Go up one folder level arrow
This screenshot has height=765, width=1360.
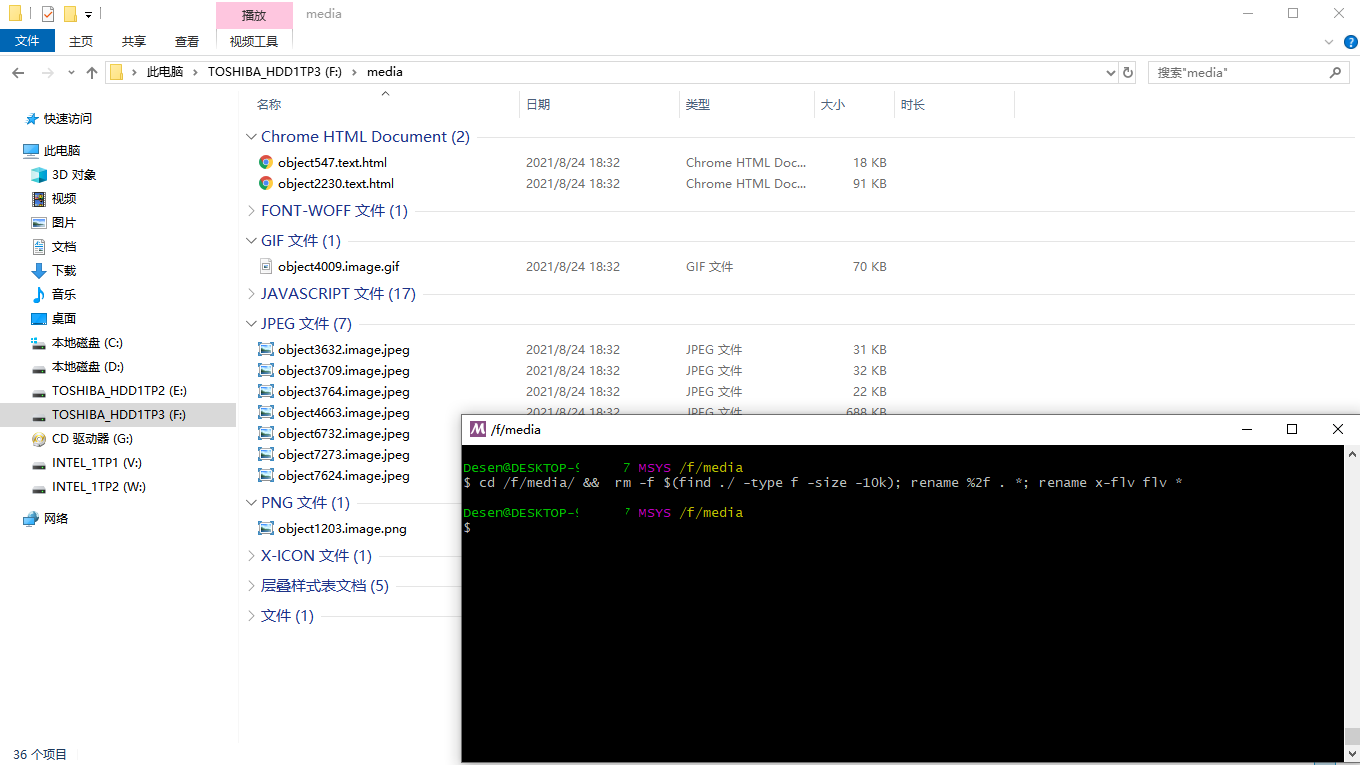pyautogui.click(x=92, y=72)
